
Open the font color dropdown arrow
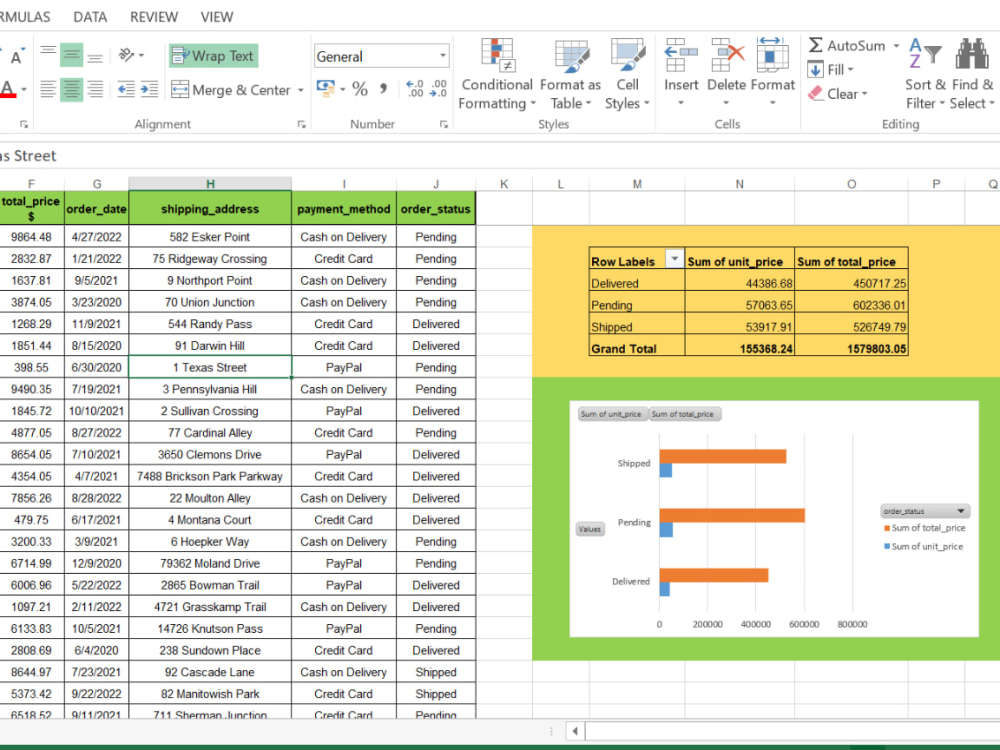pyautogui.click(x=24, y=89)
